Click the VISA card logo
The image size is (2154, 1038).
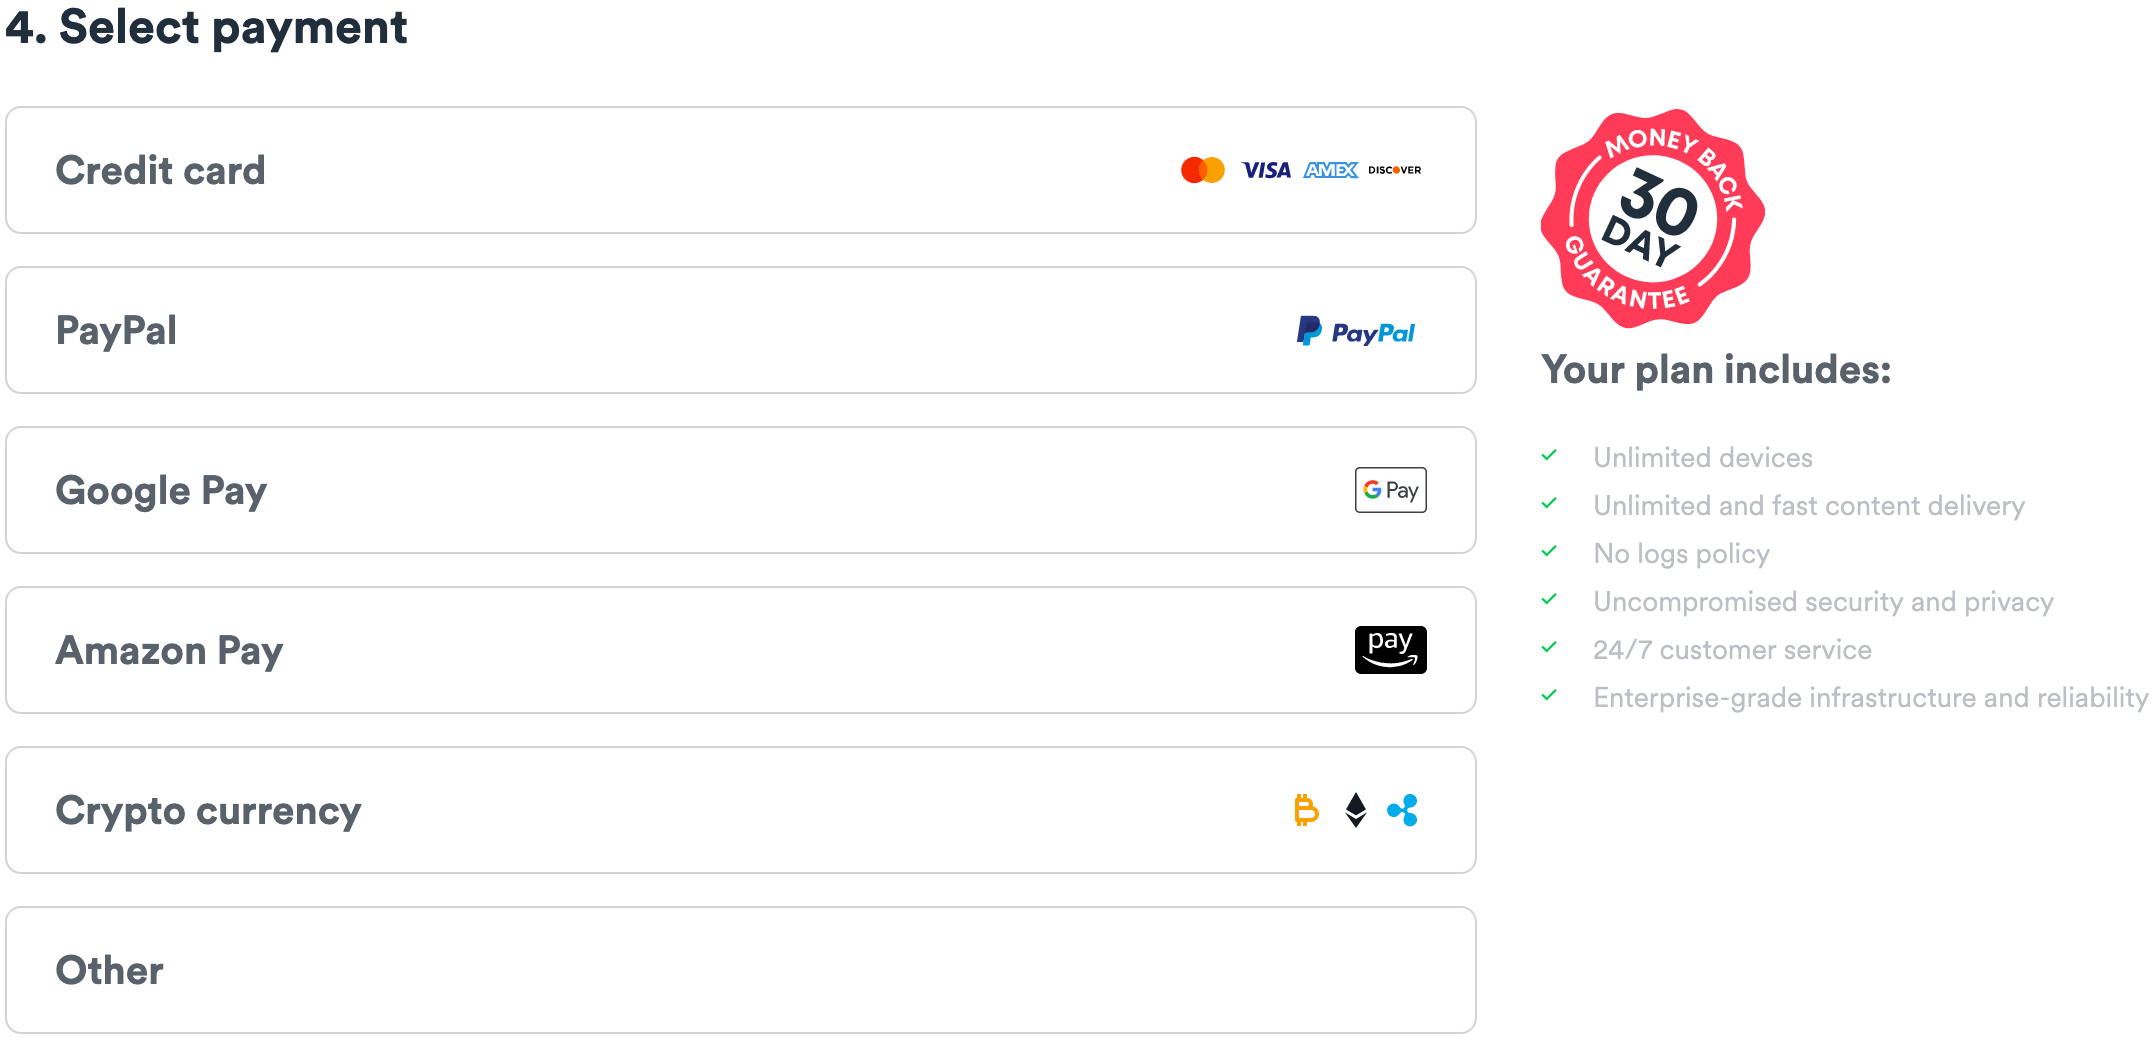pos(1266,170)
